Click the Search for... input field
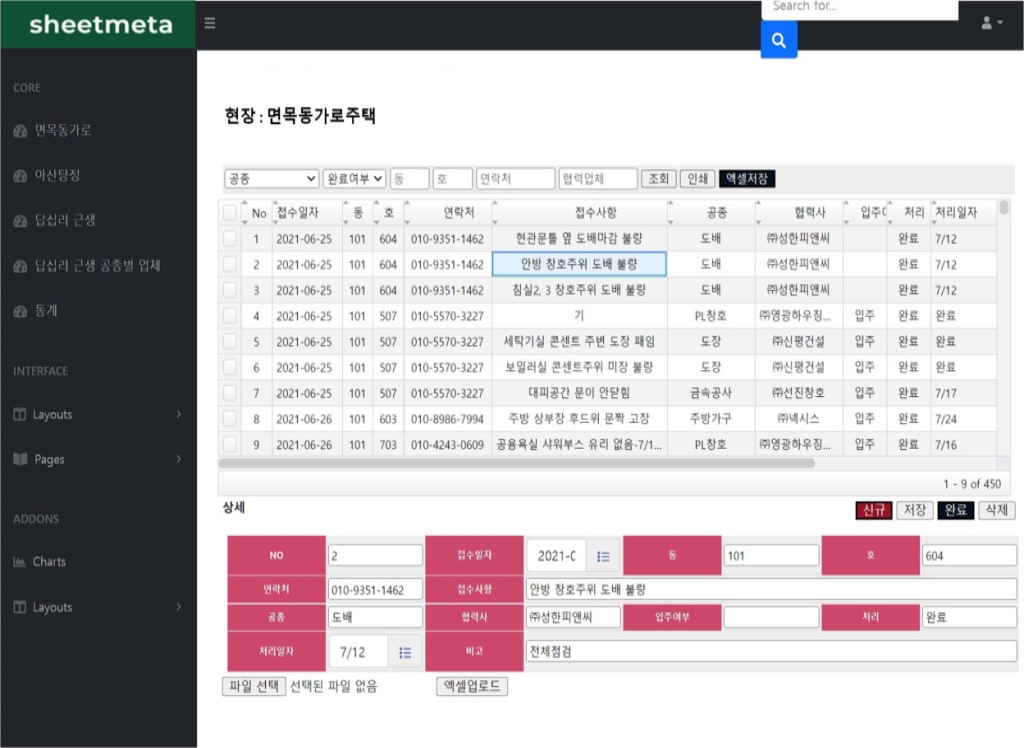The height and width of the screenshot is (748, 1024). tap(859, 9)
